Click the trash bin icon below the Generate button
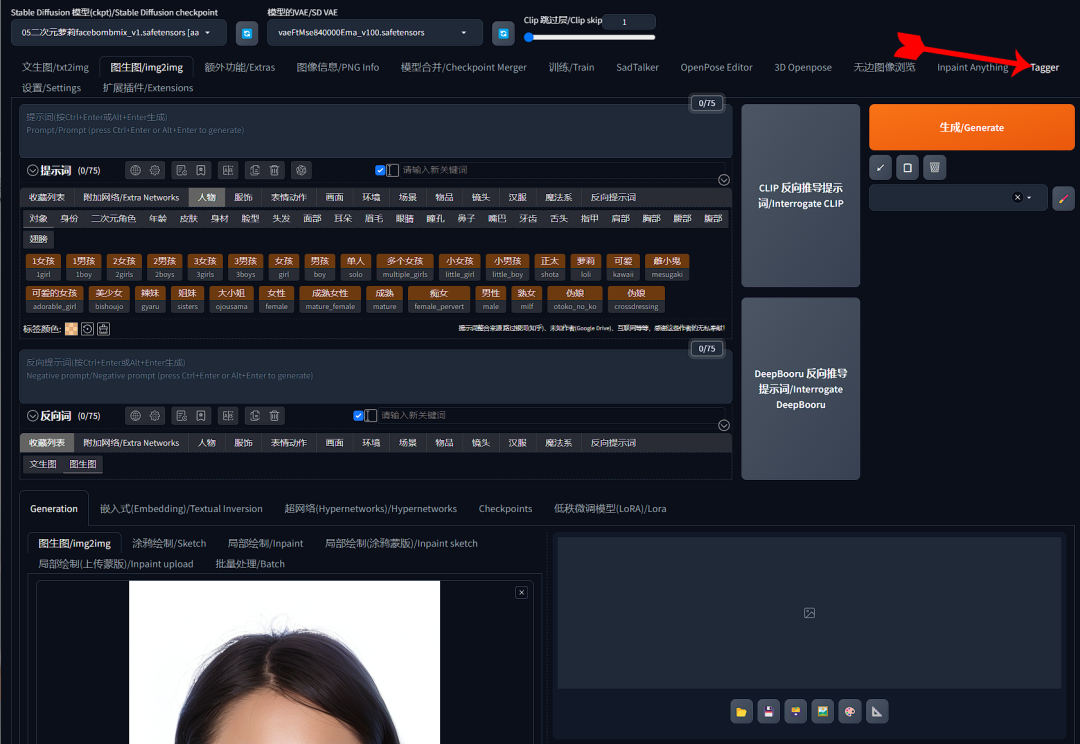This screenshot has width=1080, height=744. pyautogui.click(x=934, y=167)
